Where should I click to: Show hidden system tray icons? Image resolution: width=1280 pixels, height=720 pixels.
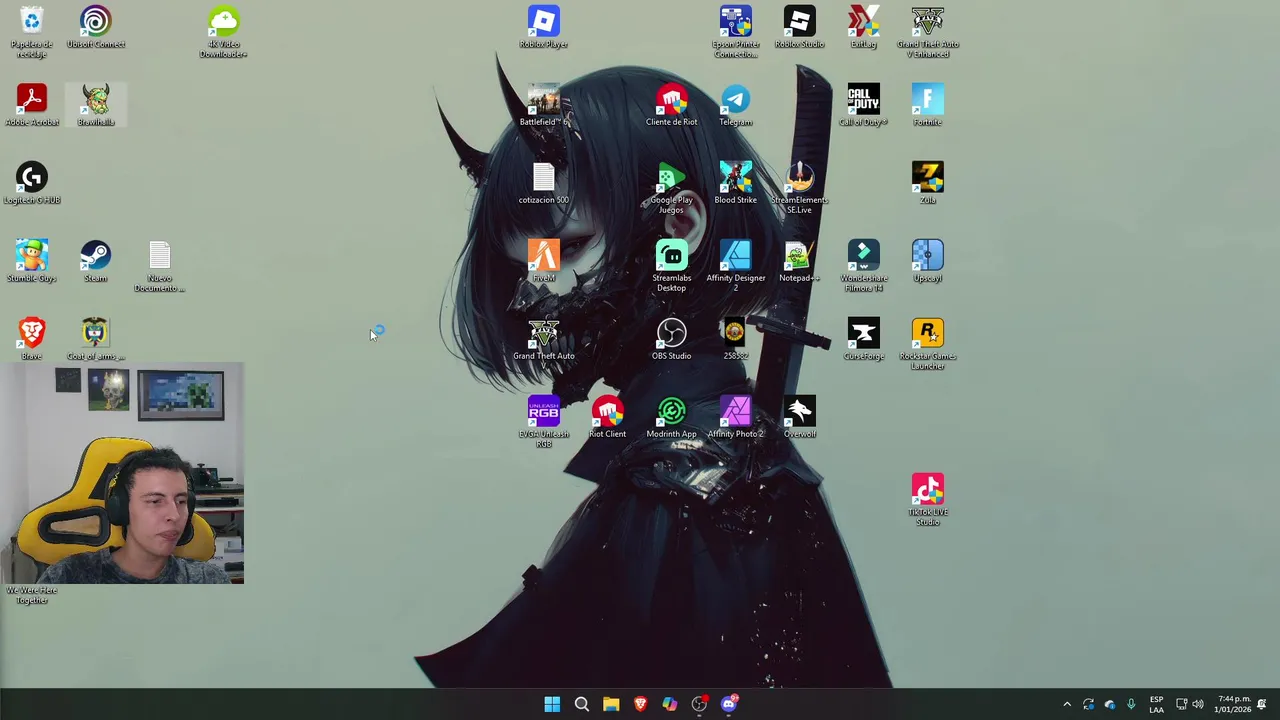[1067, 704]
